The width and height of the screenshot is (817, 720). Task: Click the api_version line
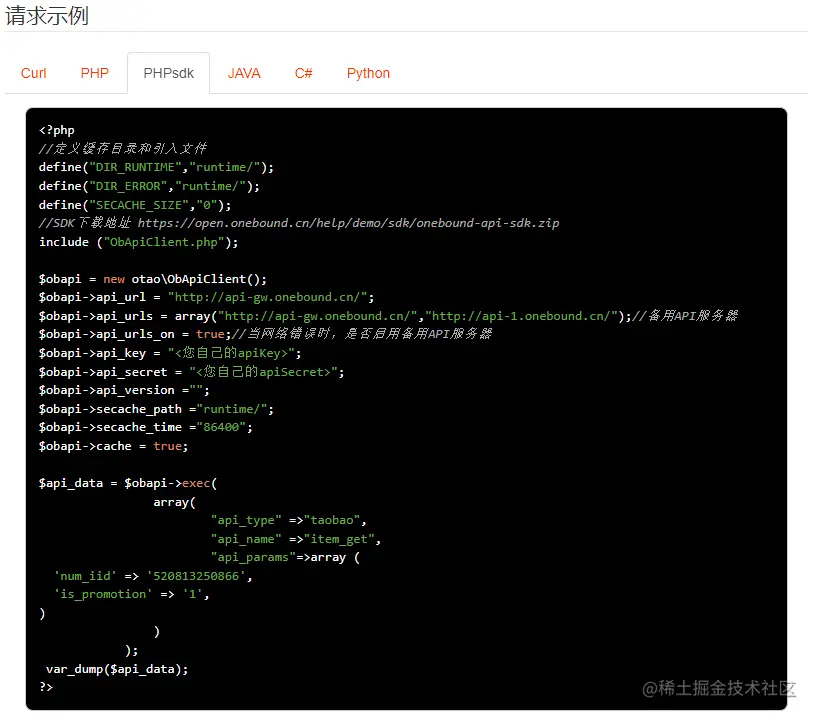(124, 390)
